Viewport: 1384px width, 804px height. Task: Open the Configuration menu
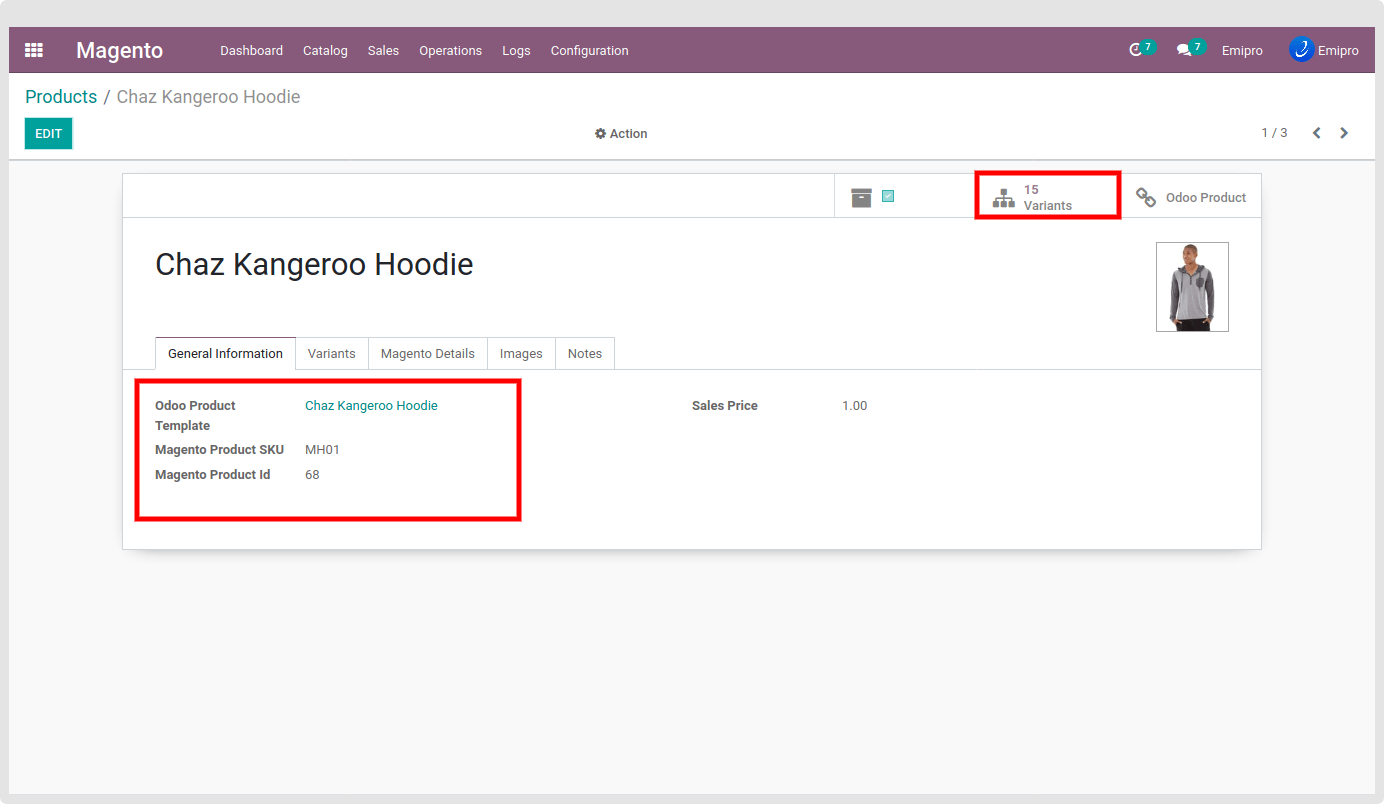[x=590, y=50]
